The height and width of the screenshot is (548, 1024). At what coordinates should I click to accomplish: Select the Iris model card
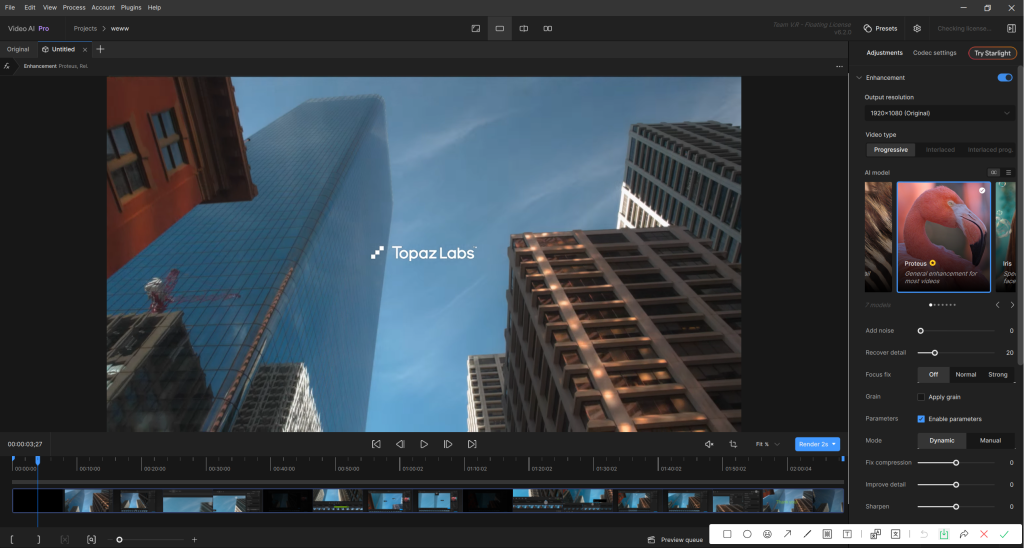coord(1006,237)
